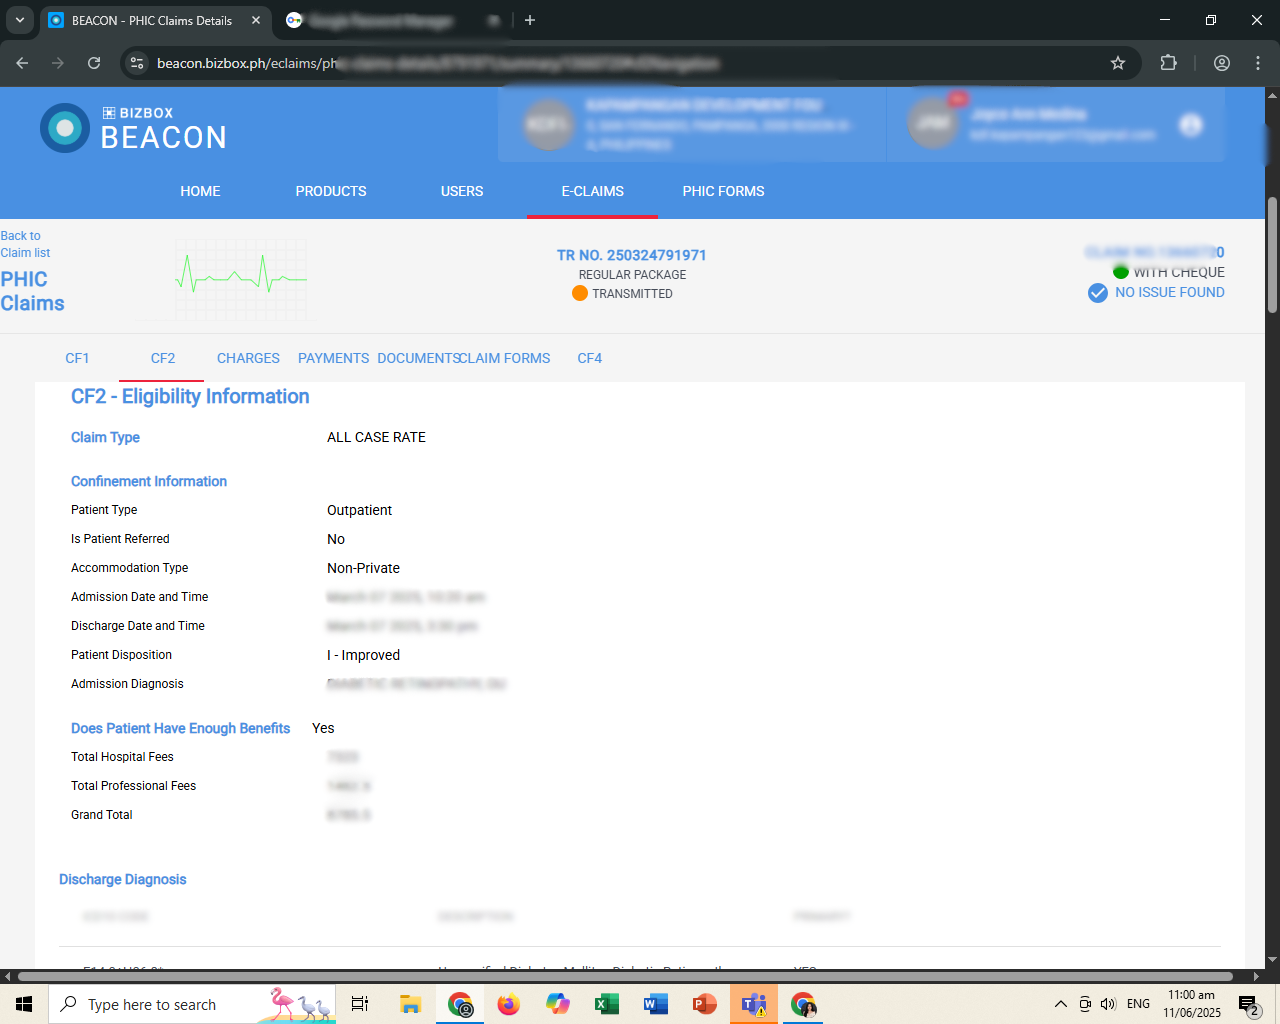
Task: Click the TR NO. 250324791971 text
Action: coord(632,255)
